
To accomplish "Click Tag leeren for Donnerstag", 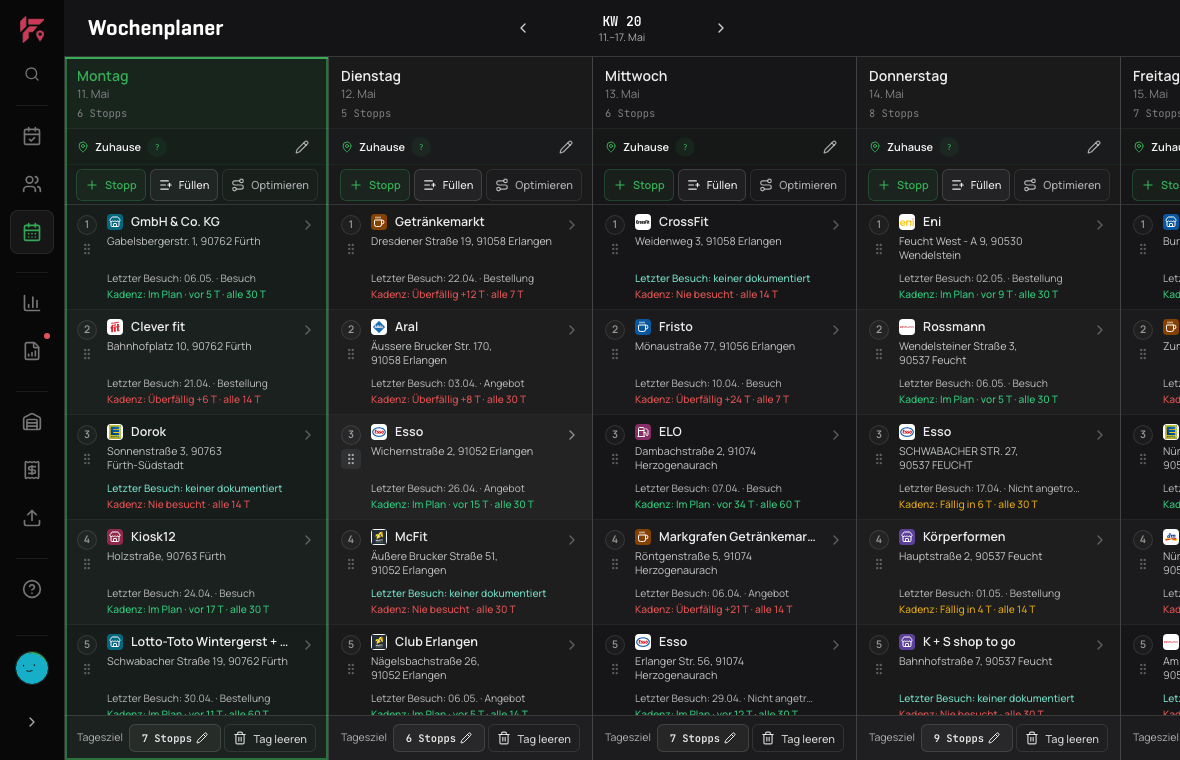I will pos(1063,738).
